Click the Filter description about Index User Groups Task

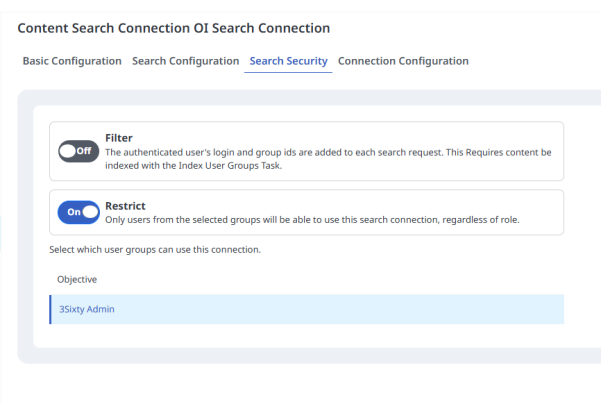coord(328,157)
